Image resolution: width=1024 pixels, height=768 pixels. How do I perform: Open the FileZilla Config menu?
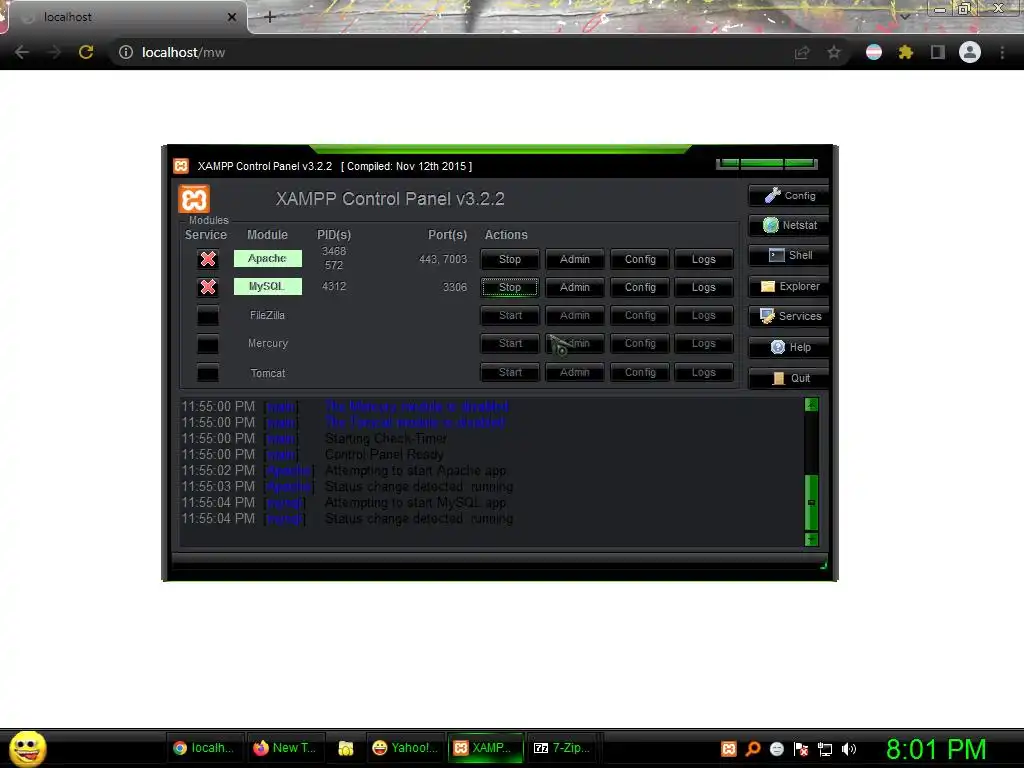point(639,315)
